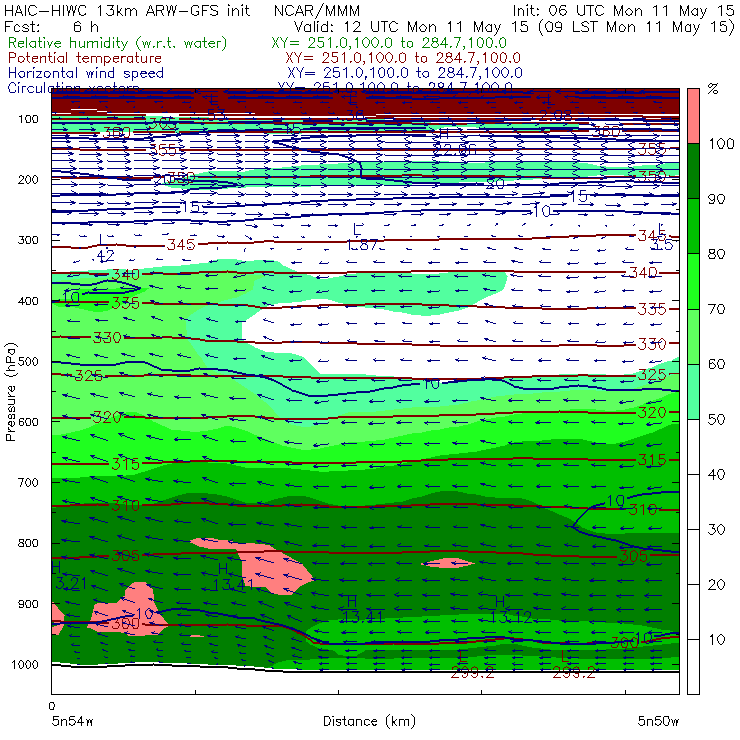The width and height of the screenshot is (740, 740).
Task: Click the '3.21' wind maximum value
Action: (71, 584)
